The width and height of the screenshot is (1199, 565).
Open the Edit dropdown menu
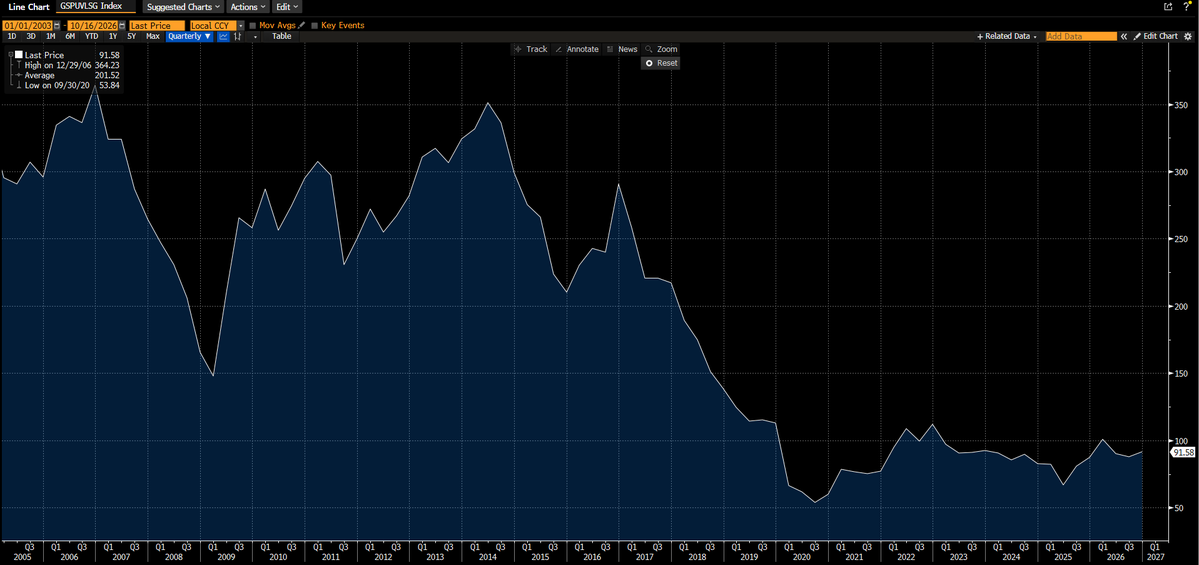point(287,6)
